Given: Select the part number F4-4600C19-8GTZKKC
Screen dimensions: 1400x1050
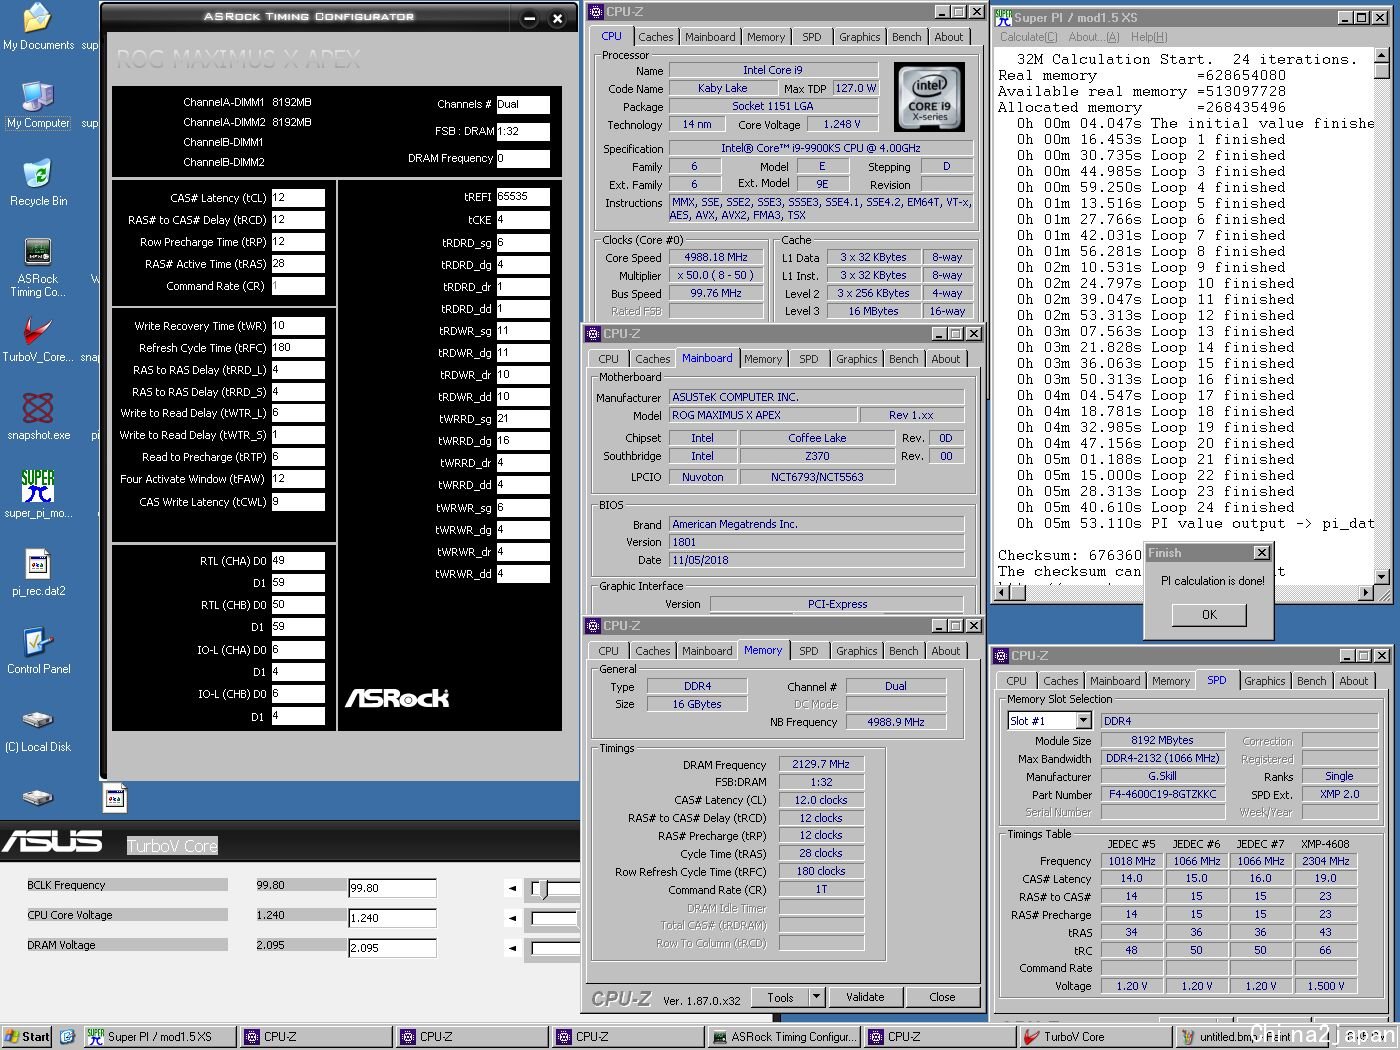Looking at the screenshot, I should coord(1163,794).
